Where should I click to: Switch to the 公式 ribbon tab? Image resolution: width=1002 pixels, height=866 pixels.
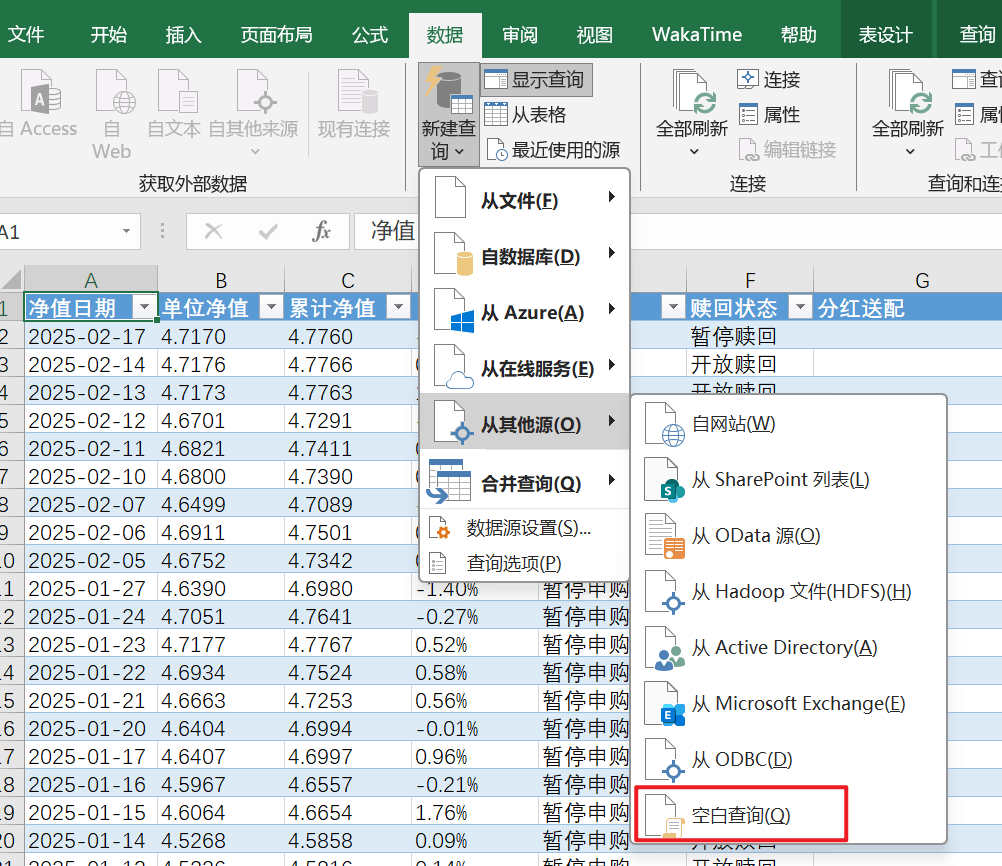(369, 35)
